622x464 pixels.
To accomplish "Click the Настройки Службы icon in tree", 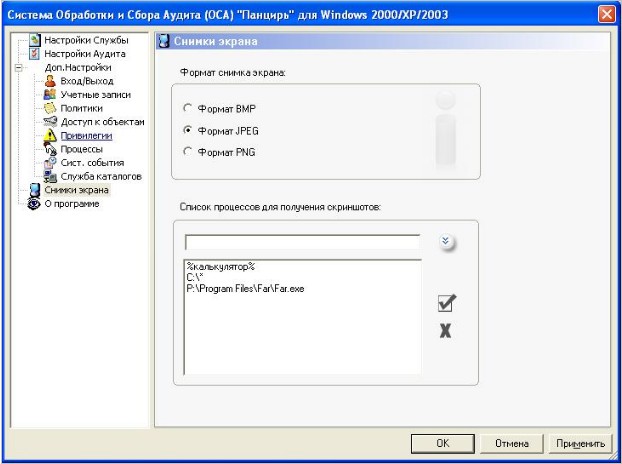I will coord(35,40).
